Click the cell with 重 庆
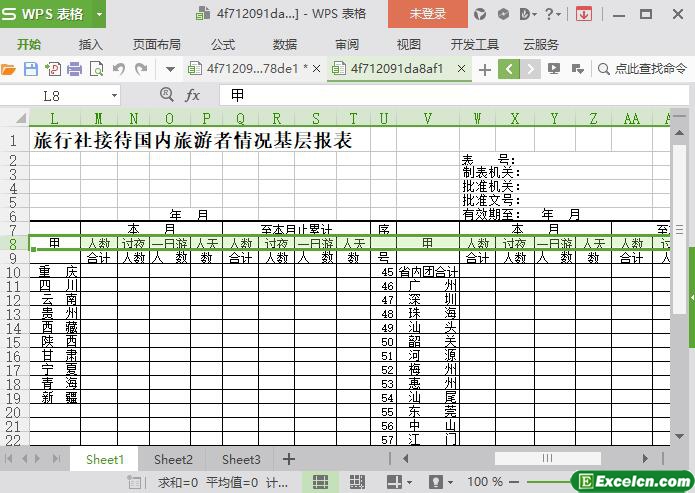 click(55, 272)
